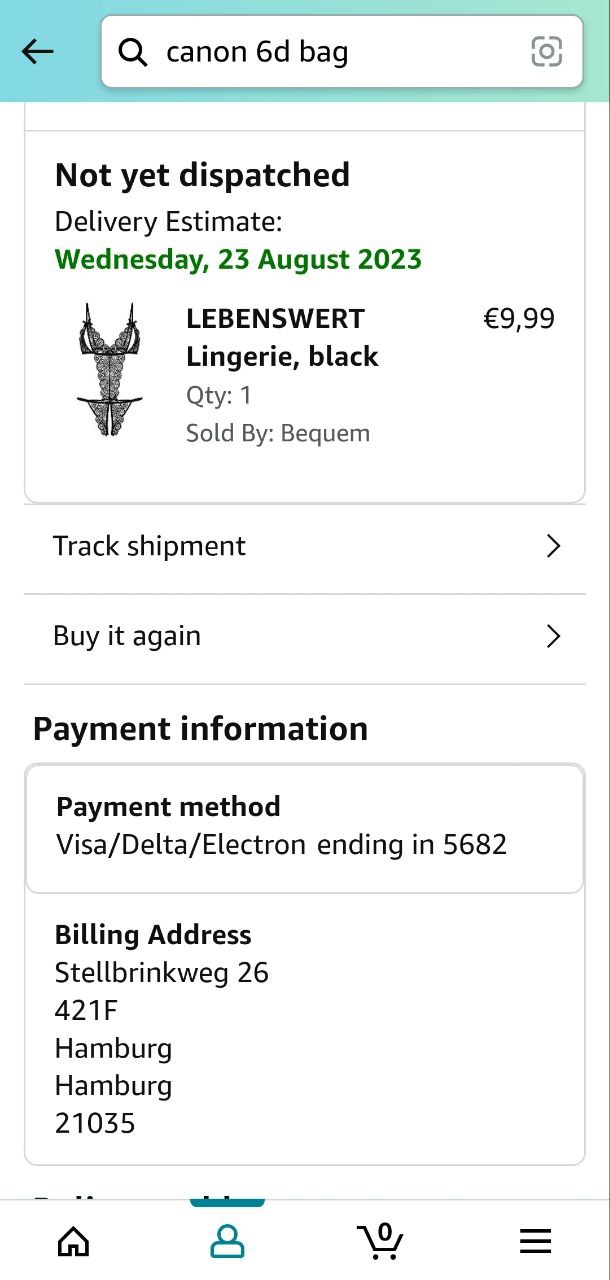Expand Track shipment chevron
The height and width of the screenshot is (1280, 610).
[x=553, y=546]
